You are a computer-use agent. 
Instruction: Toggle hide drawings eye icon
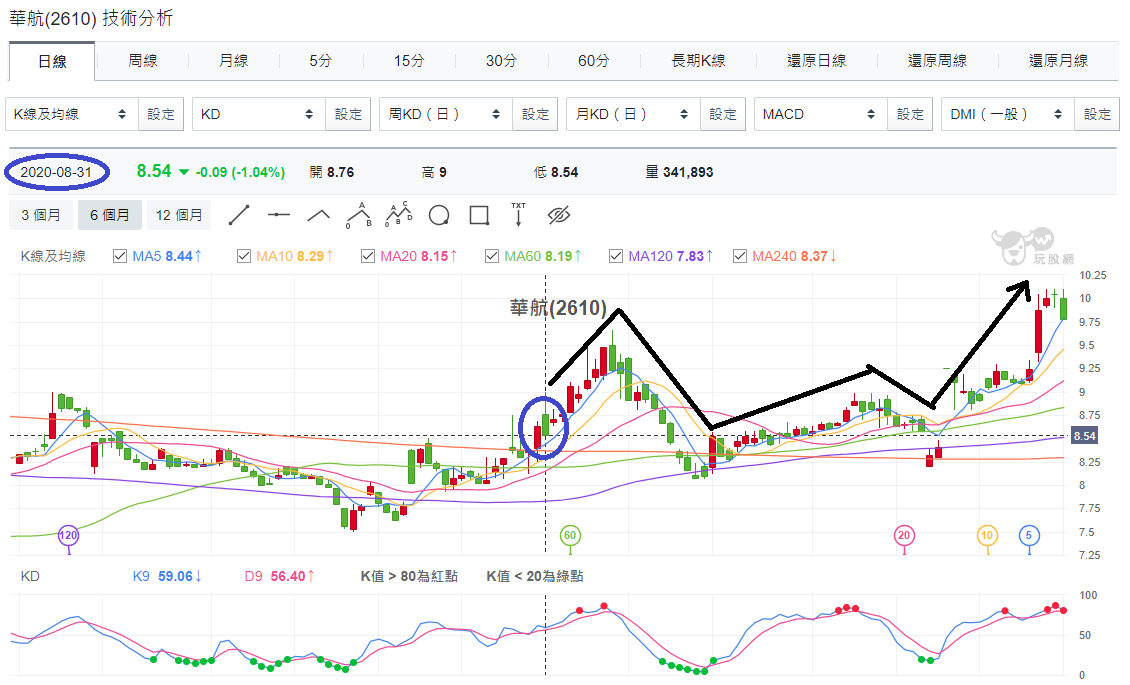[x=559, y=215]
